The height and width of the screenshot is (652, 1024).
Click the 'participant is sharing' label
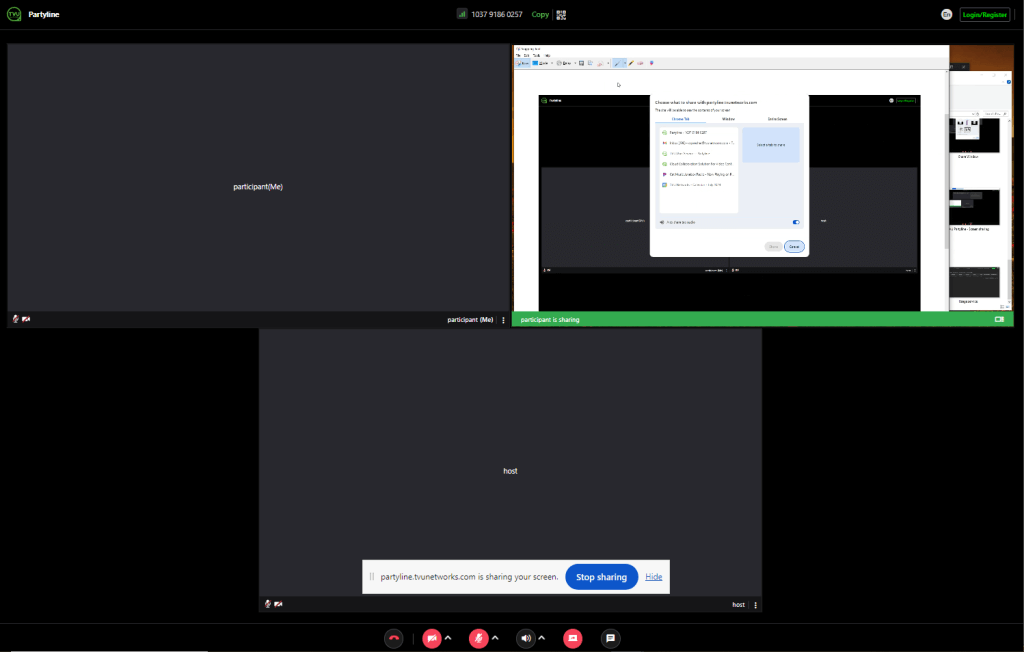pyautogui.click(x=550, y=319)
